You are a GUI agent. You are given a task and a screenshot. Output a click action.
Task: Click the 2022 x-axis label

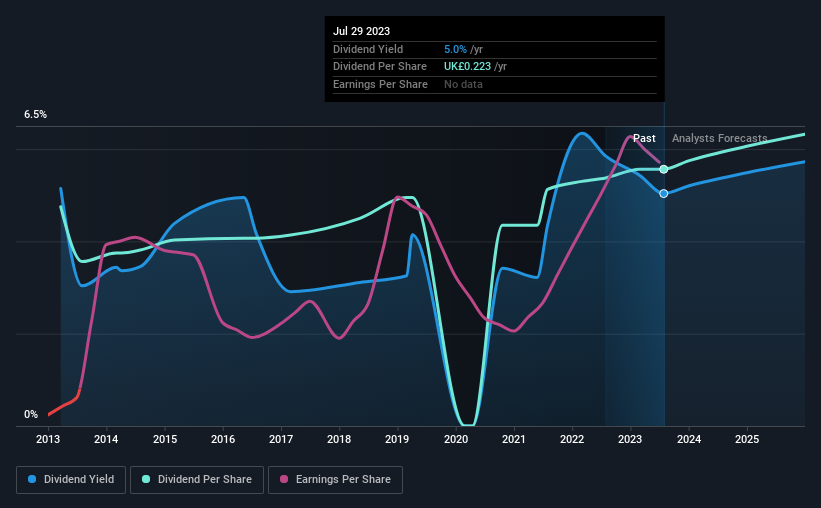(x=572, y=439)
